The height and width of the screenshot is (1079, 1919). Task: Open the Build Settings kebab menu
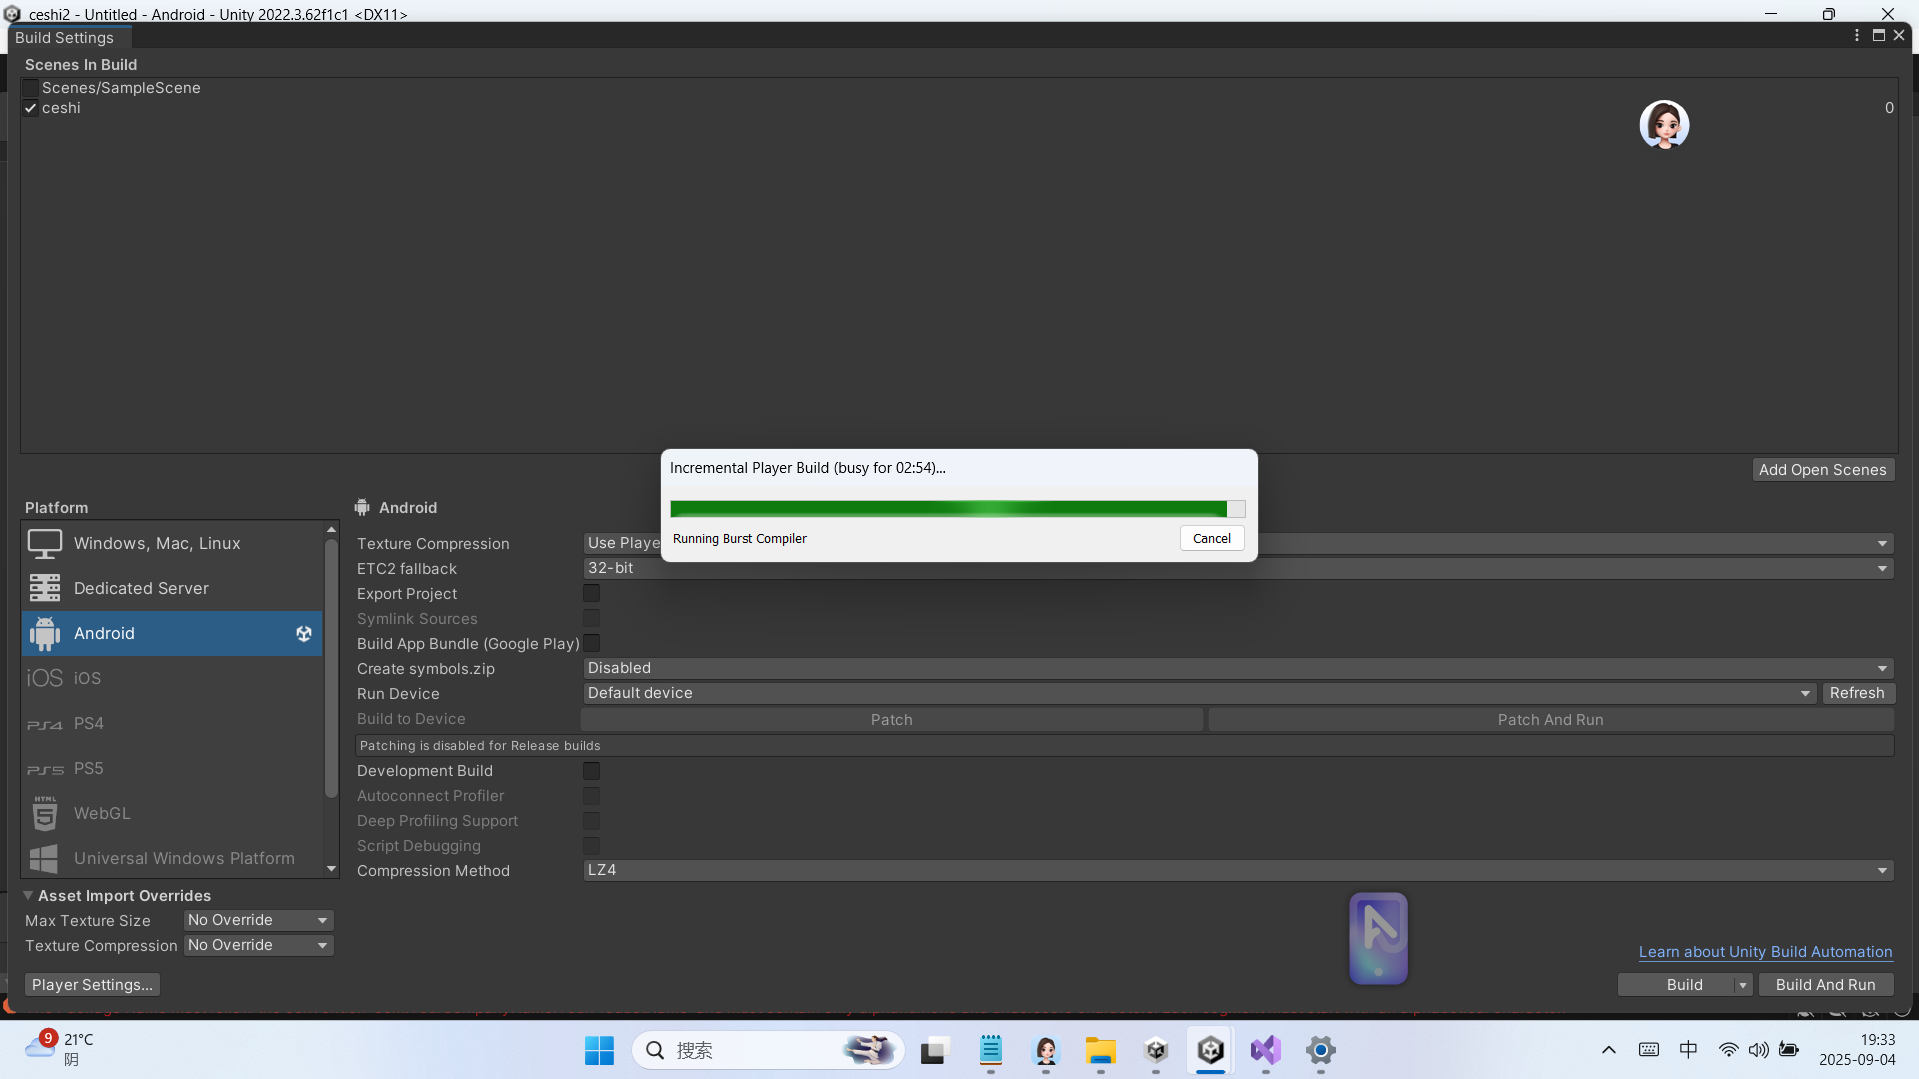(x=1857, y=36)
